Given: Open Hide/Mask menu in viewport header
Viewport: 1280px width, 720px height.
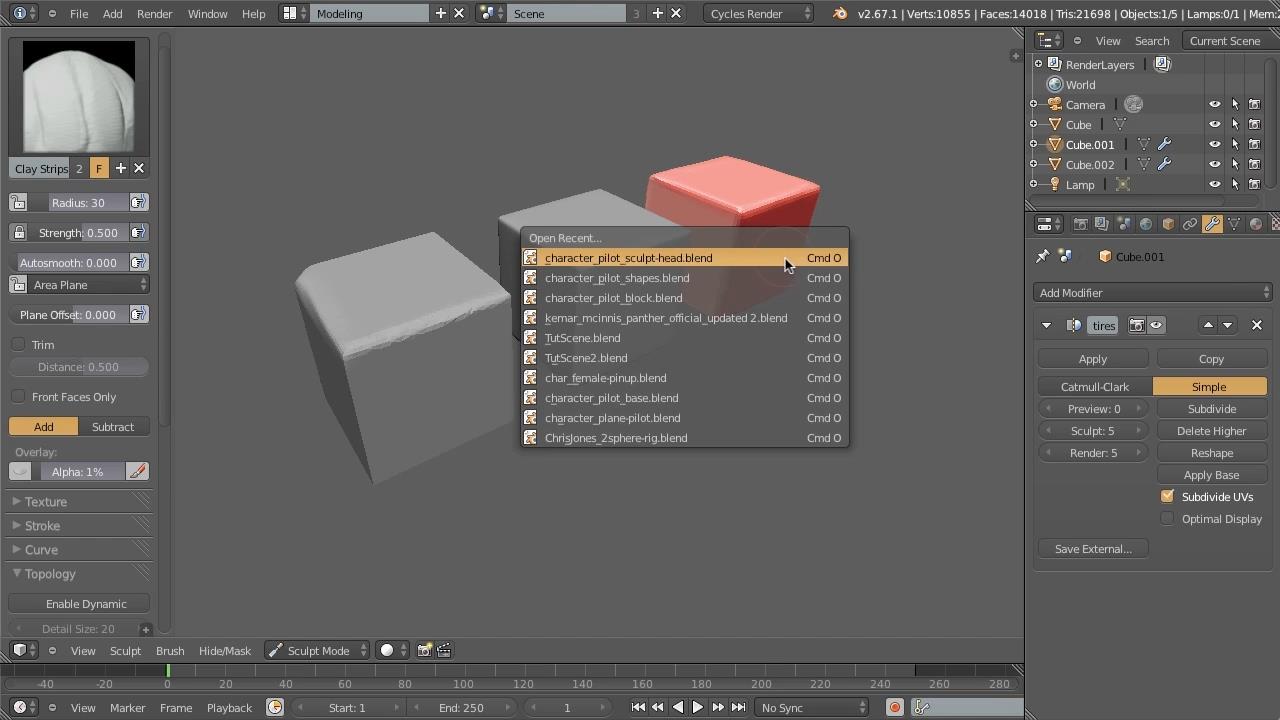Looking at the screenshot, I should pos(225,651).
